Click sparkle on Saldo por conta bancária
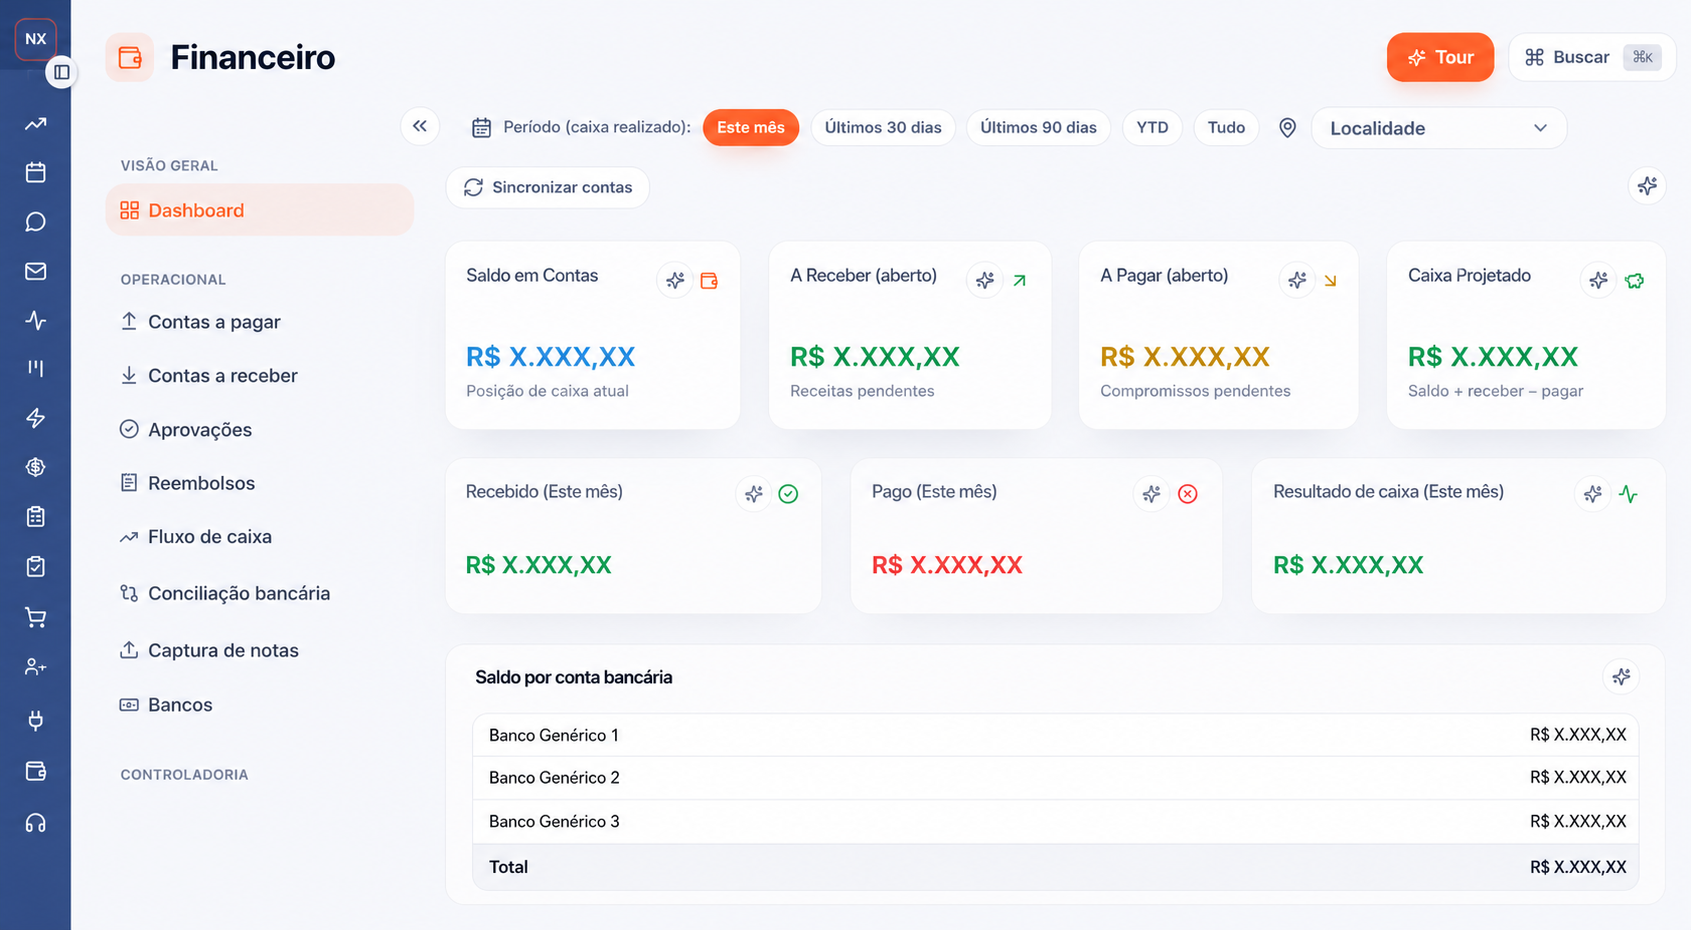This screenshot has height=930, width=1691. [1621, 677]
